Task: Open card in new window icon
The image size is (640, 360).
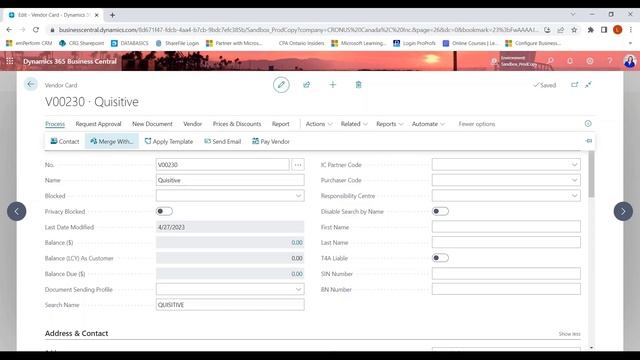Action: click(x=574, y=85)
